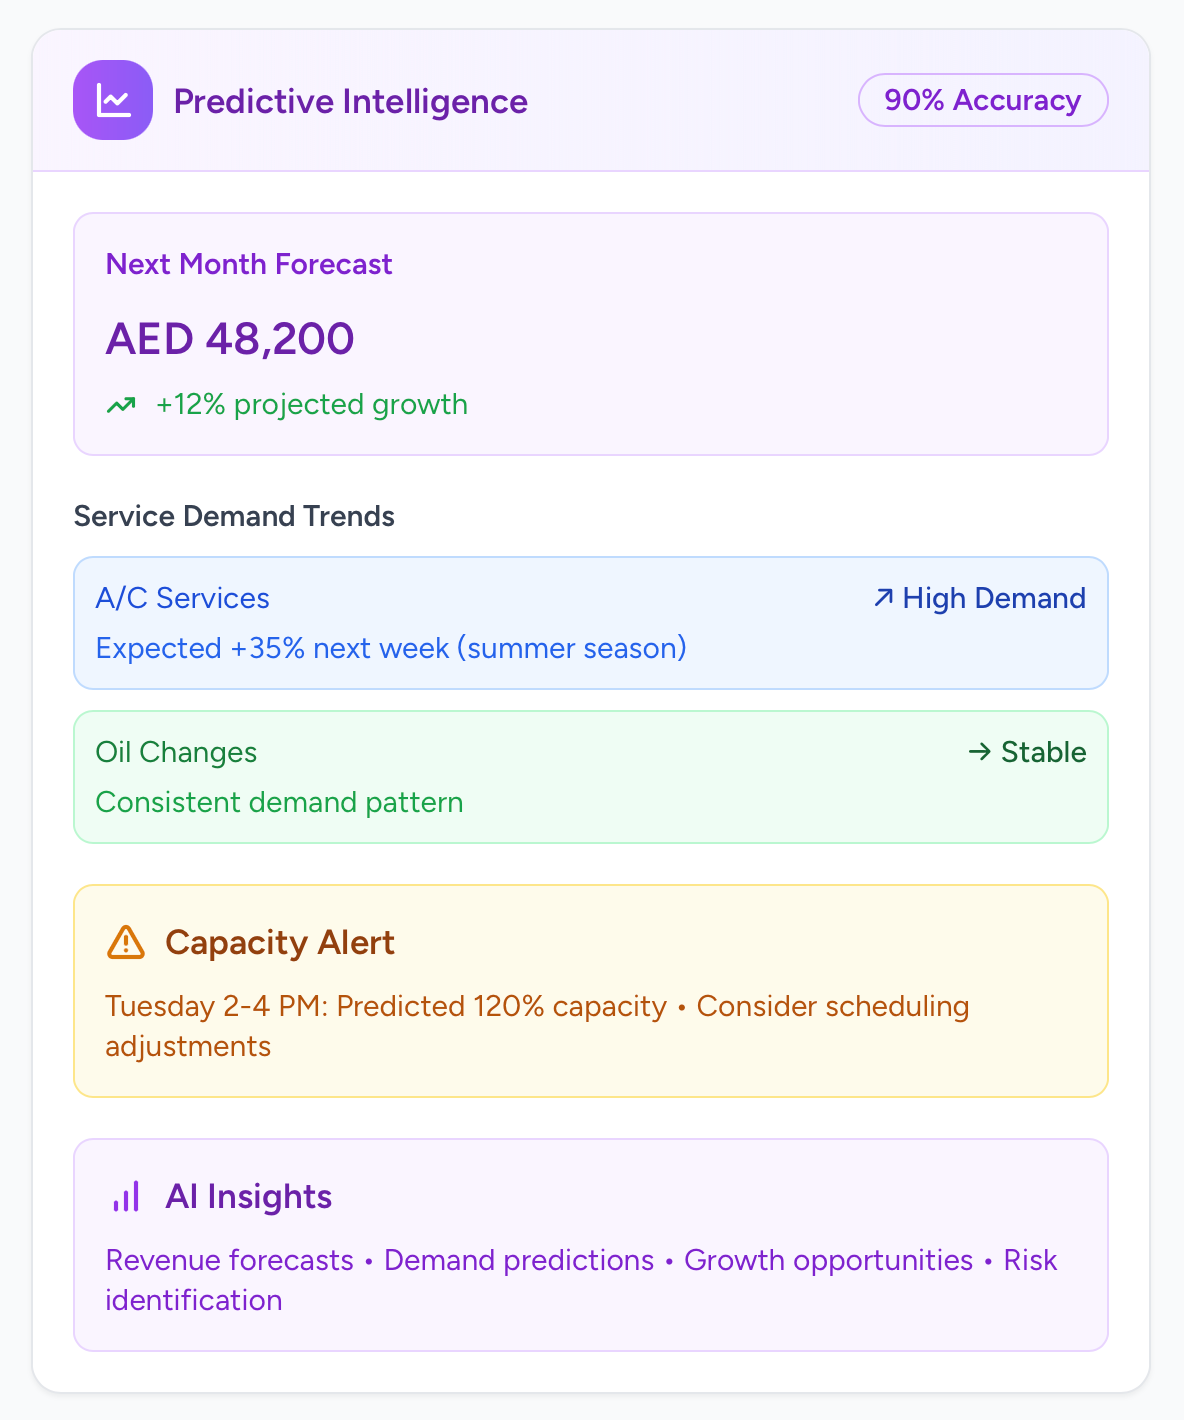Image resolution: width=1184 pixels, height=1420 pixels.
Task: Click the Capacity Alert heading
Action: point(280,942)
